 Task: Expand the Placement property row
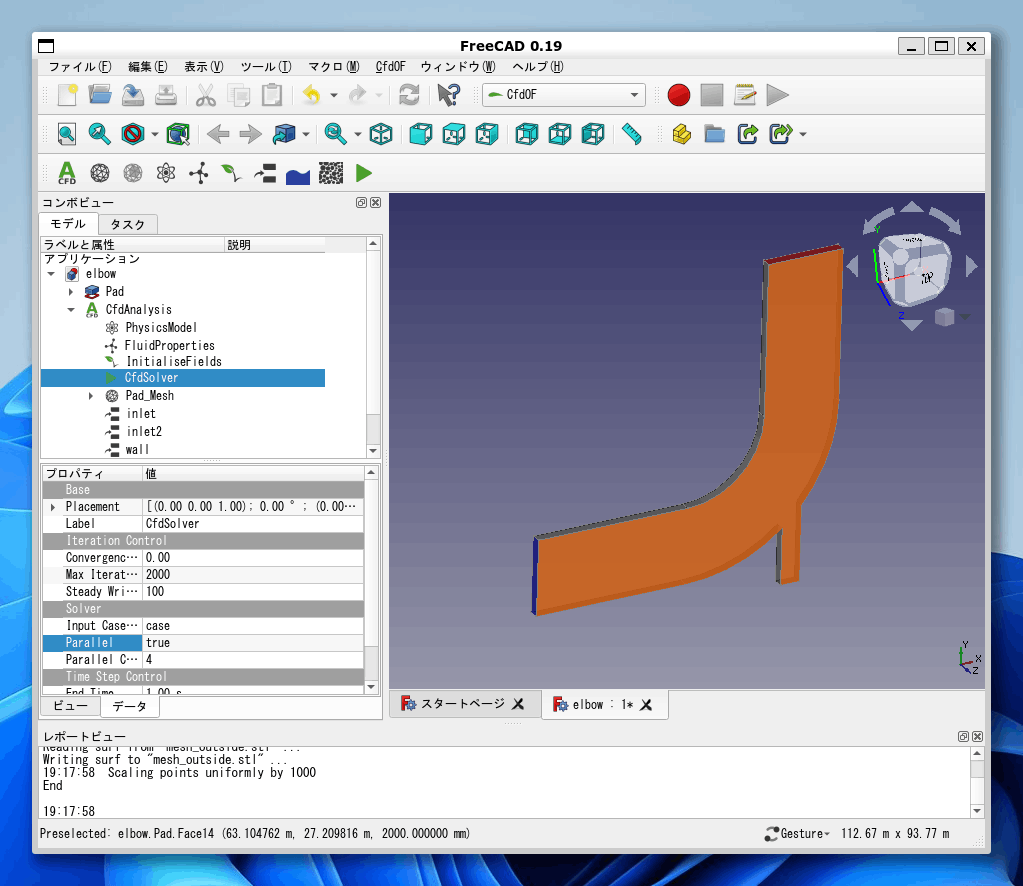(x=53, y=507)
